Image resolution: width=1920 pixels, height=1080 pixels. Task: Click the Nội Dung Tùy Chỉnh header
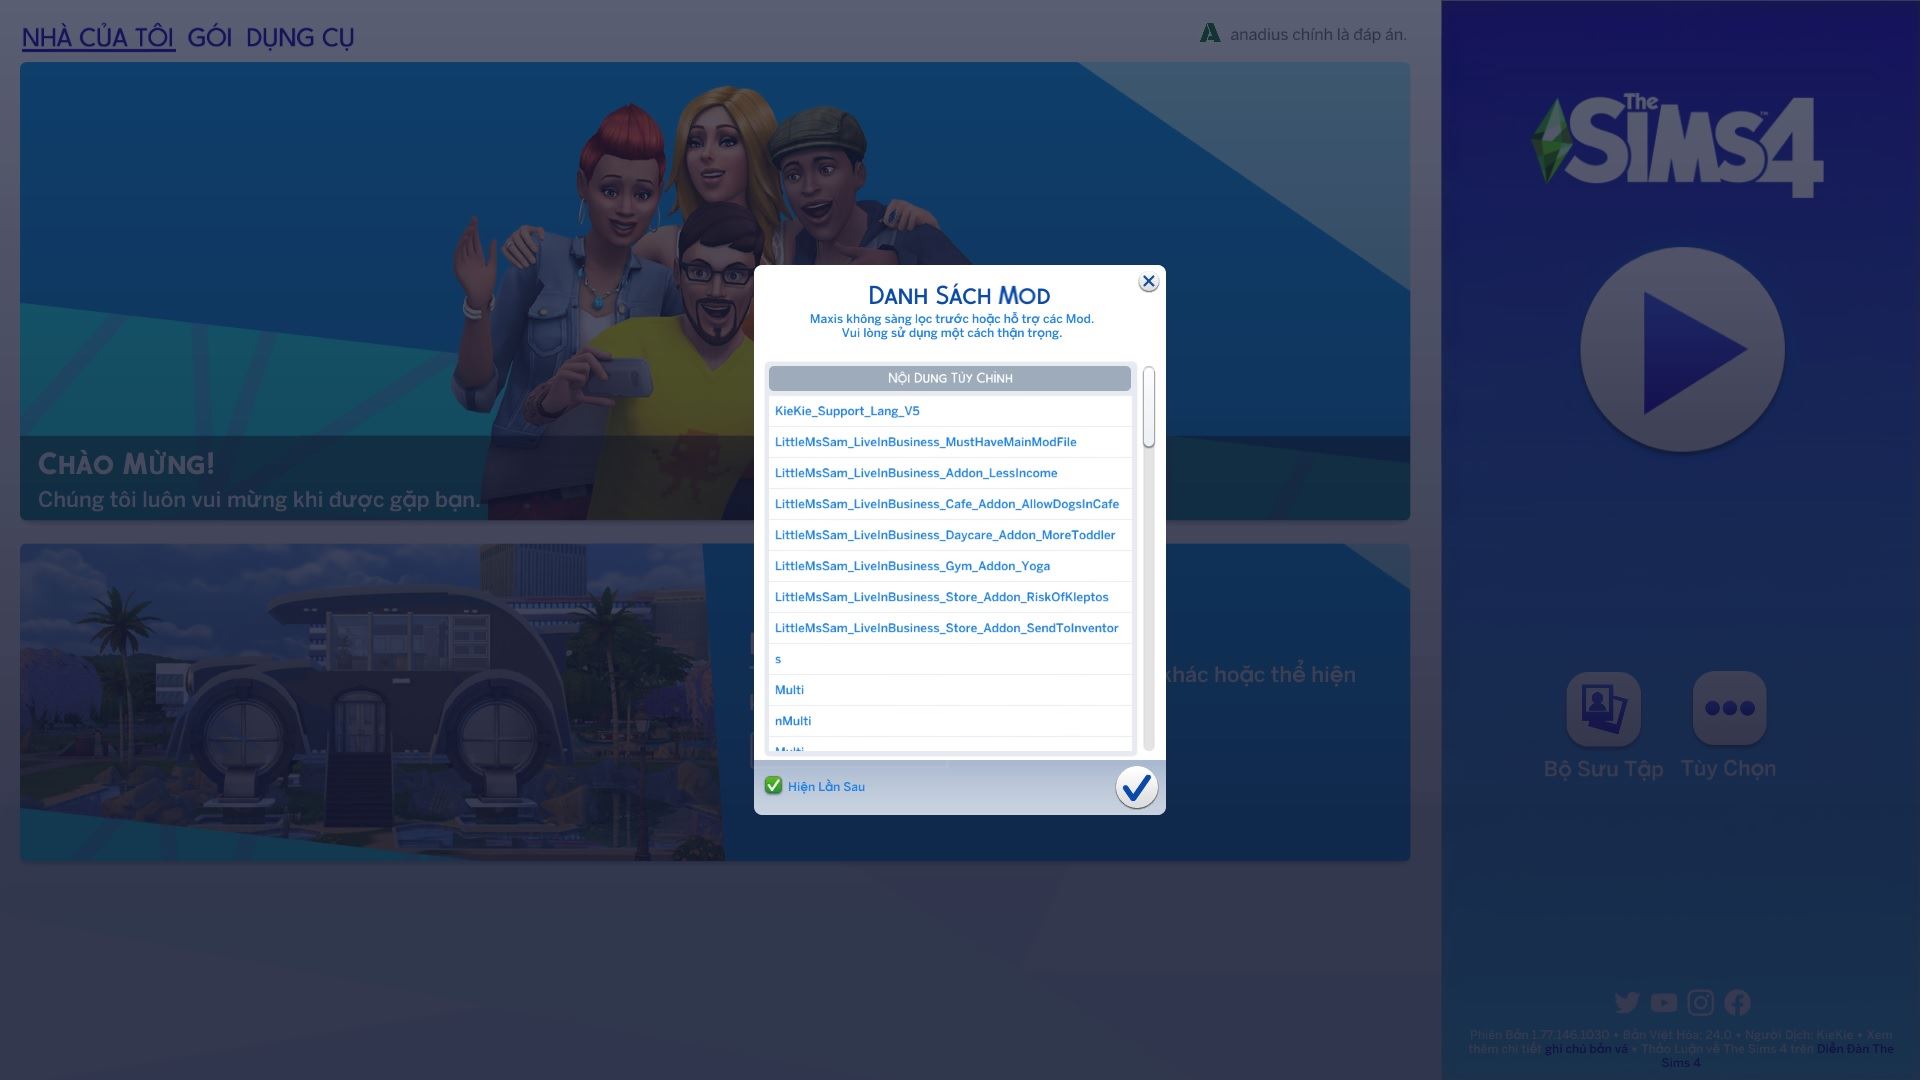pyautogui.click(x=950, y=378)
